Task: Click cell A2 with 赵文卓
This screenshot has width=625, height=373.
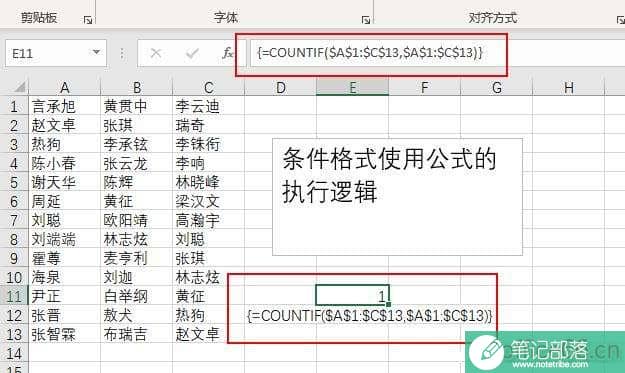Action: point(65,125)
